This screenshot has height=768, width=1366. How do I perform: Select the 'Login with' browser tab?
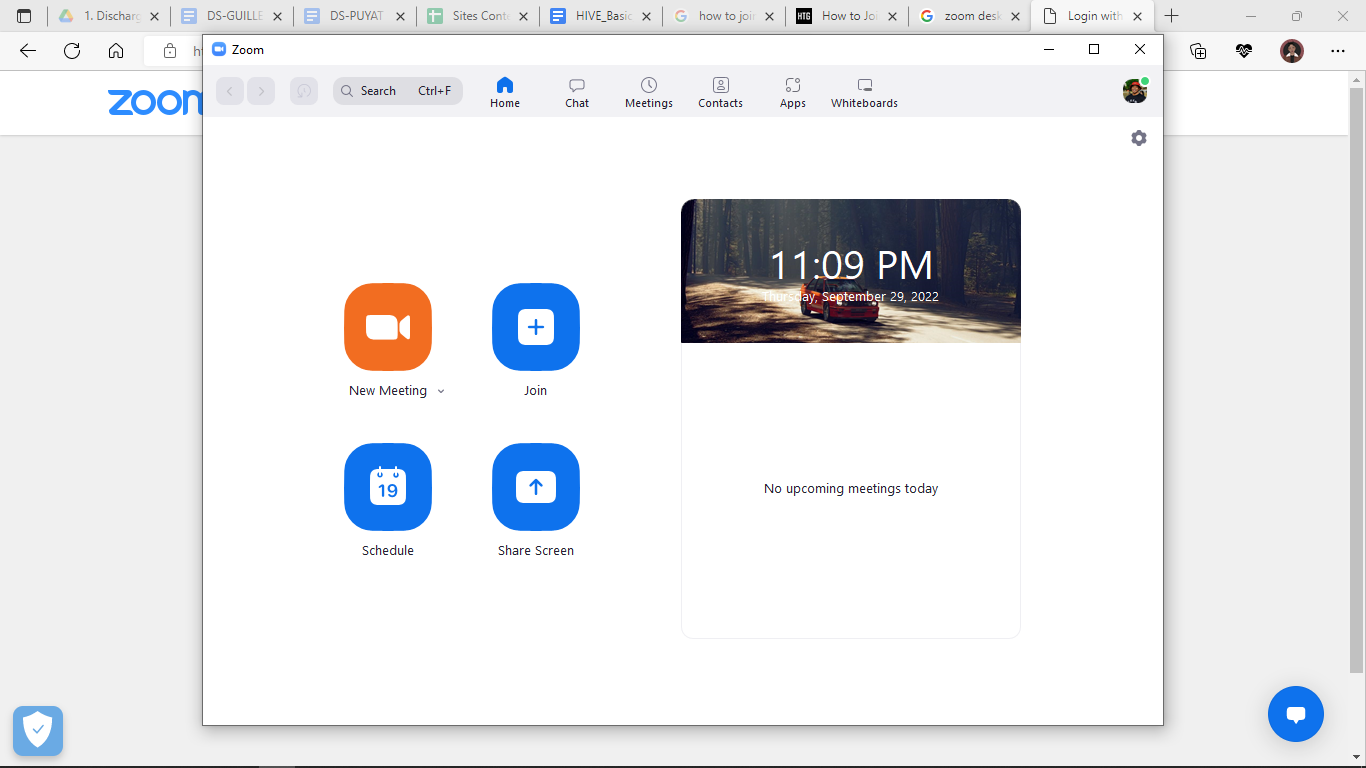click(x=1093, y=16)
